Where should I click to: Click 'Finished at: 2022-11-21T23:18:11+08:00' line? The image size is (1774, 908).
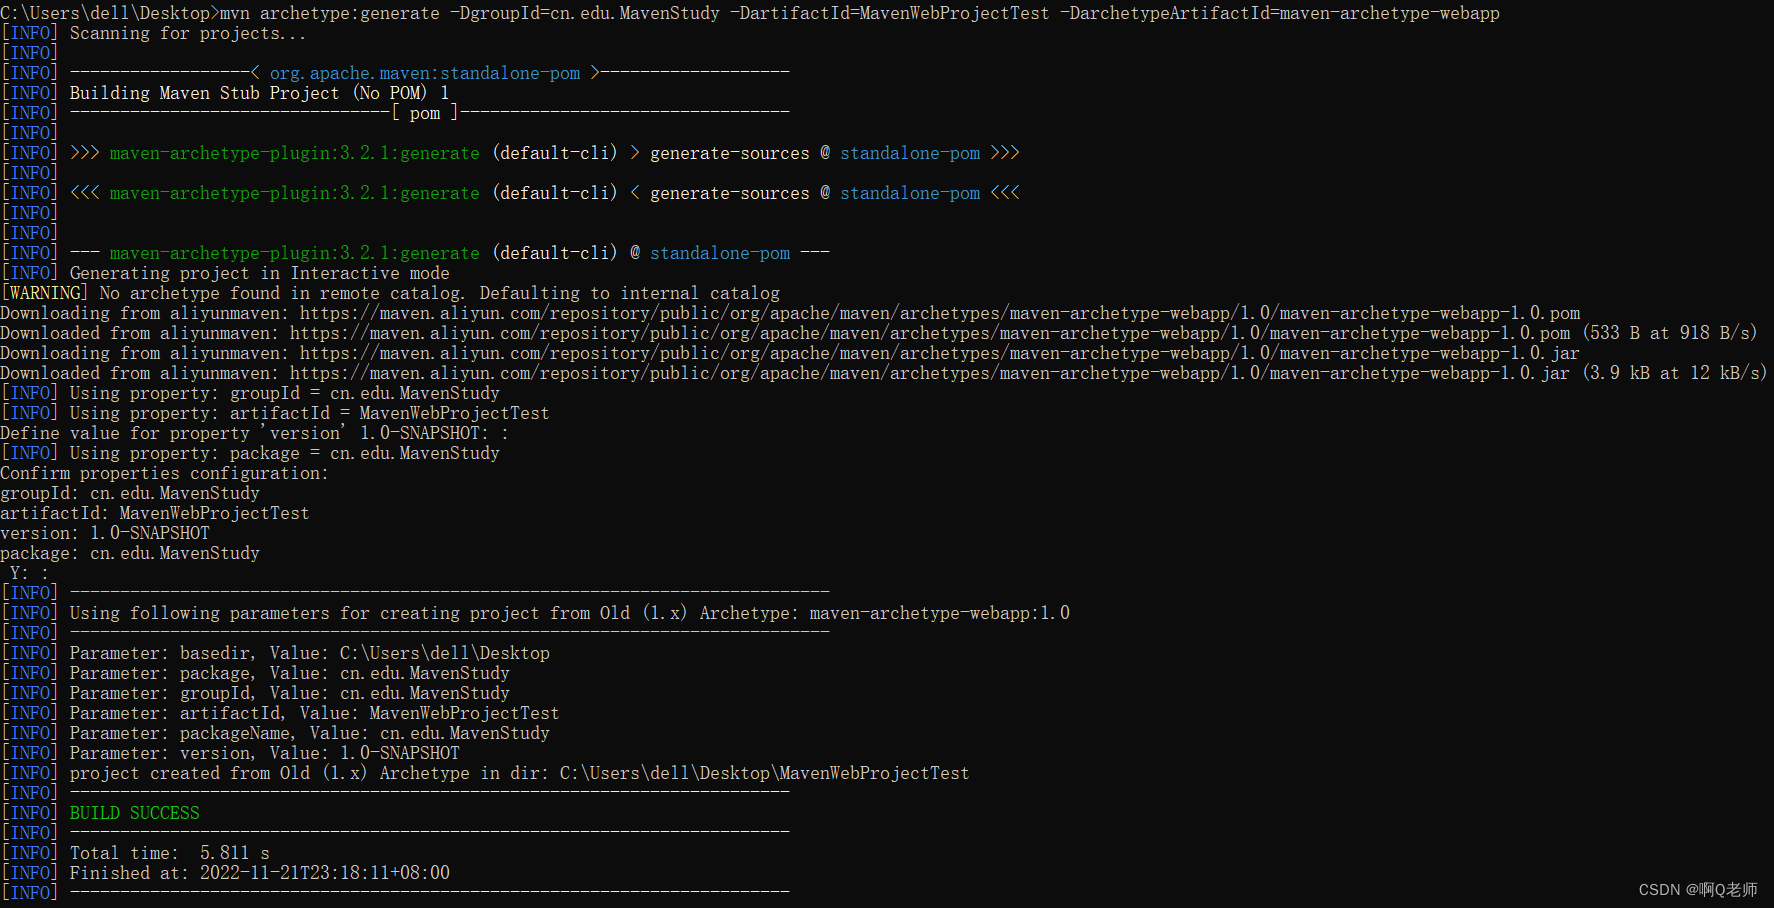click(225, 873)
